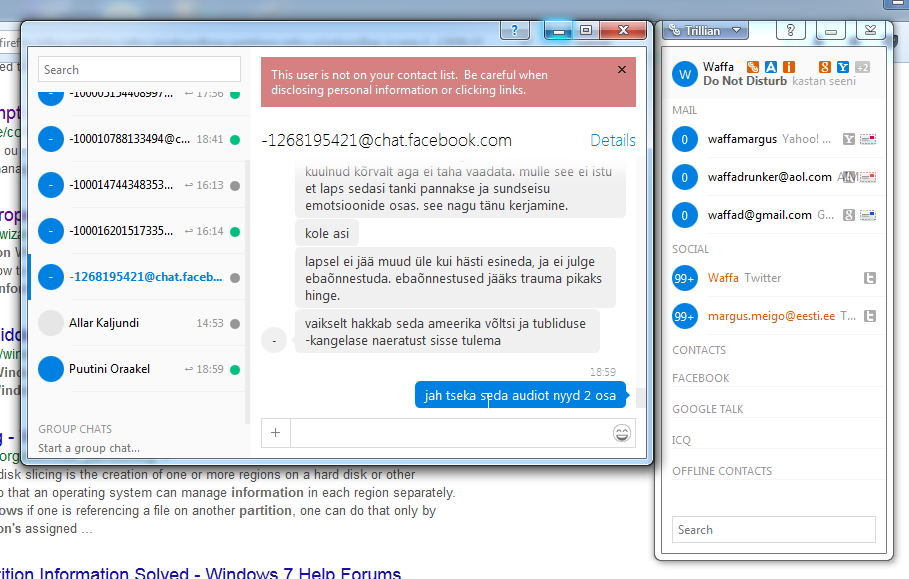Open the emoticon smiley picker
Image resolution: width=909 pixels, height=579 pixels.
[x=621, y=433]
